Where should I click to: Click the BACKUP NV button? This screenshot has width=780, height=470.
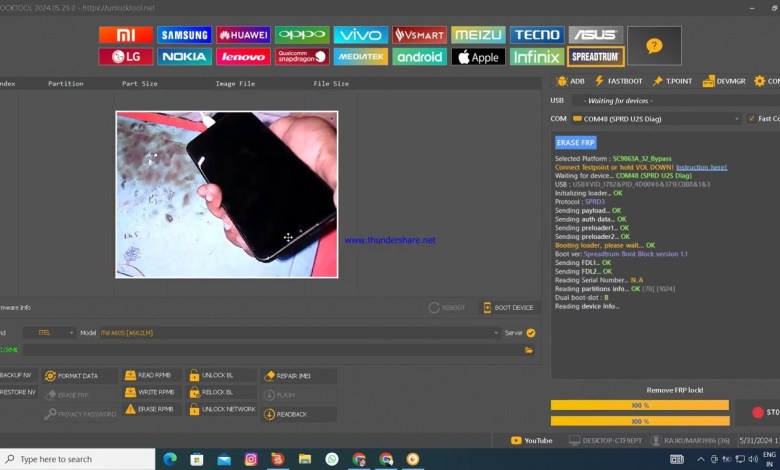17,376
